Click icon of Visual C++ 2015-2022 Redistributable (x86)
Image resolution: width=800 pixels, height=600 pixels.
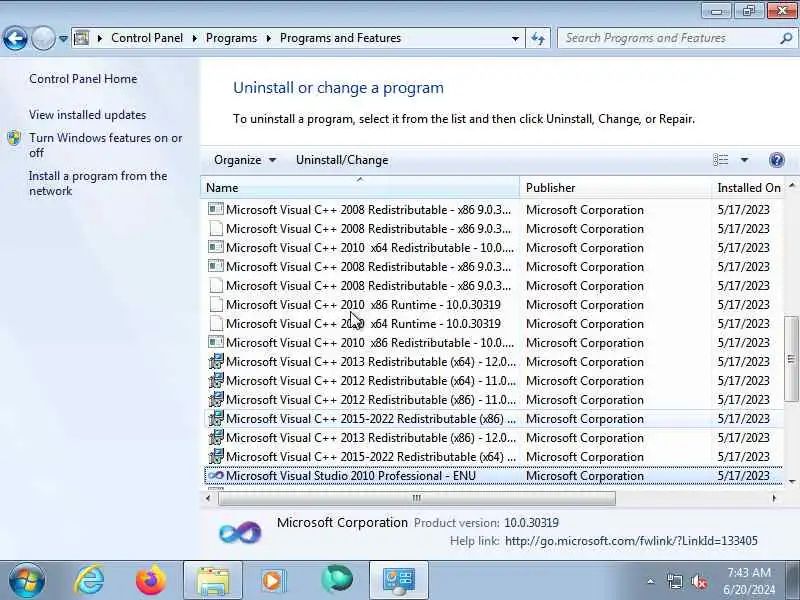[x=216, y=418]
